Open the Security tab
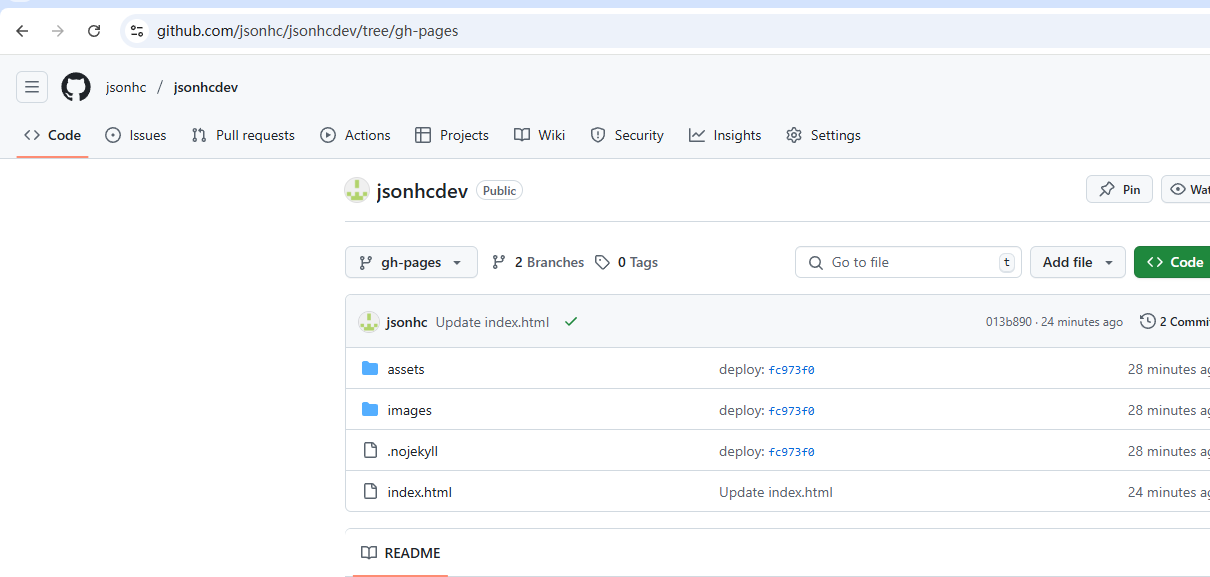Viewport: 1210px width, 577px height. pos(627,135)
